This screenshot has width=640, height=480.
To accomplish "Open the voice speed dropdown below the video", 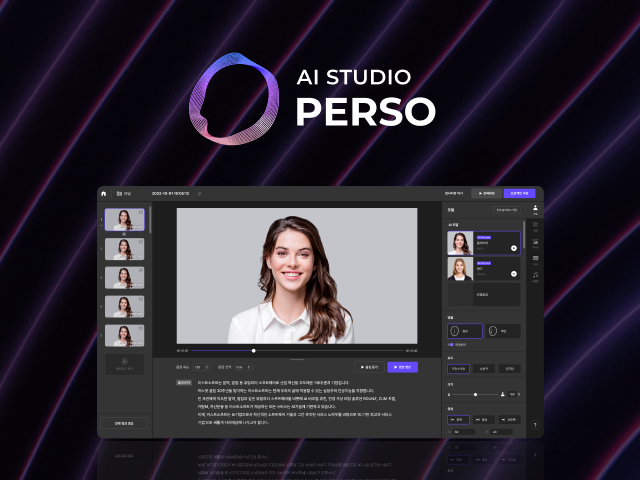I will [201, 367].
